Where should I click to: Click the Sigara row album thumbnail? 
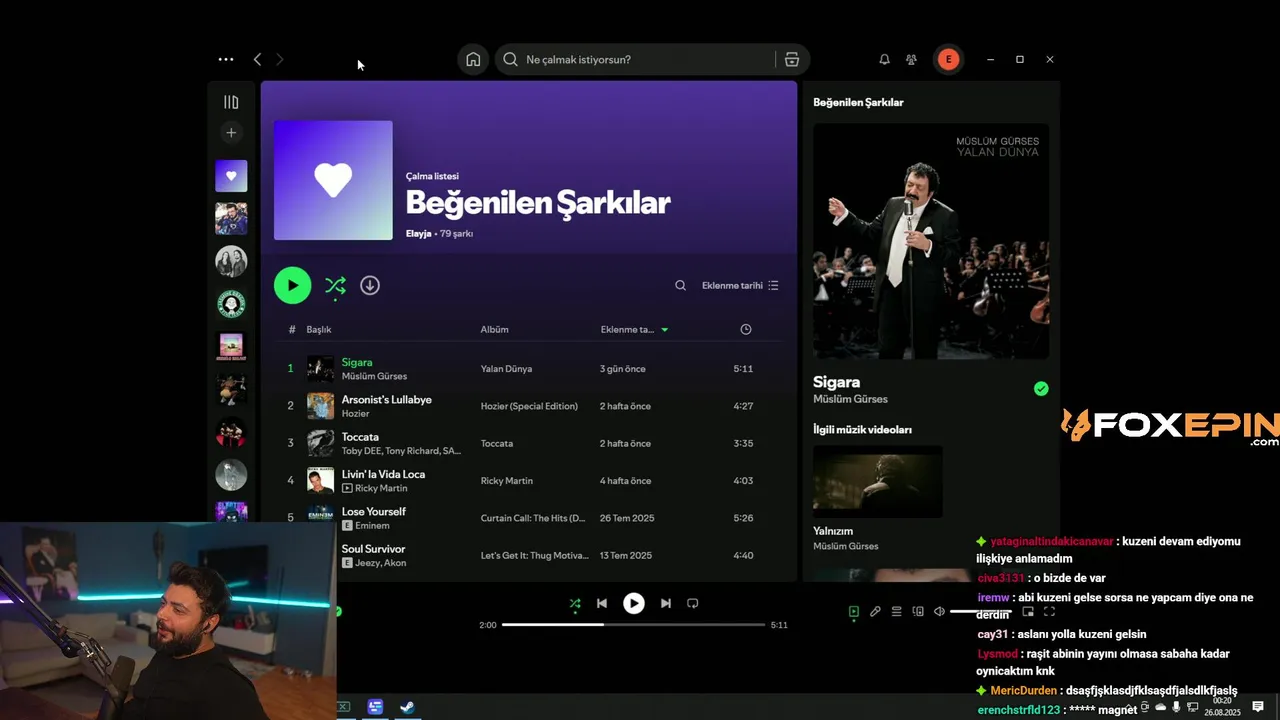tap(320, 368)
